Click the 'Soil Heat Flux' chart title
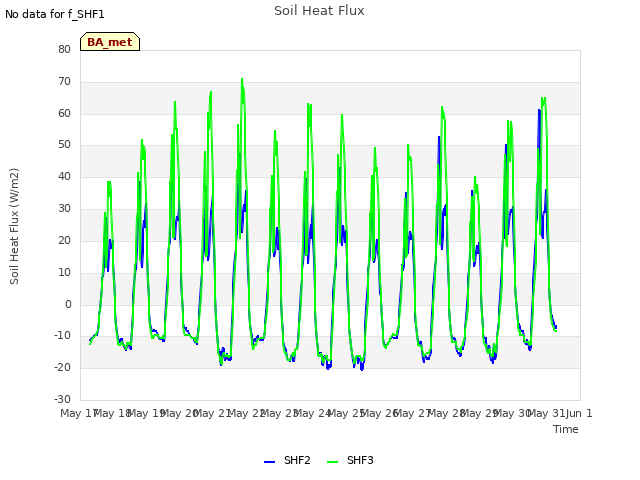Viewport: 640px width, 480px height. (x=319, y=11)
